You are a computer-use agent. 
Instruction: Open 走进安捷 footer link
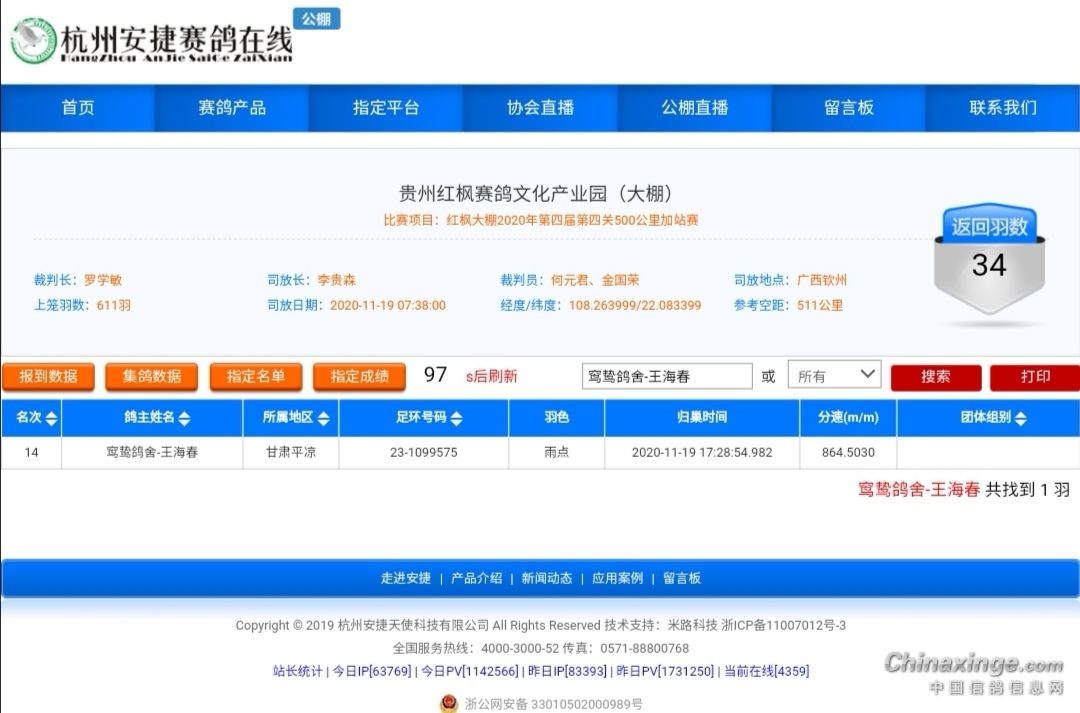(x=405, y=578)
